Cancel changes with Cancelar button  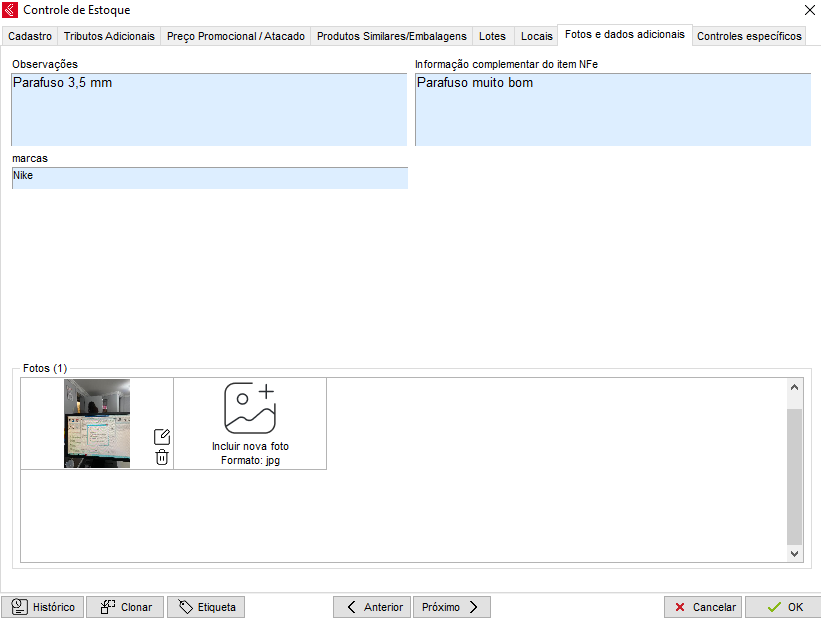[x=703, y=607]
